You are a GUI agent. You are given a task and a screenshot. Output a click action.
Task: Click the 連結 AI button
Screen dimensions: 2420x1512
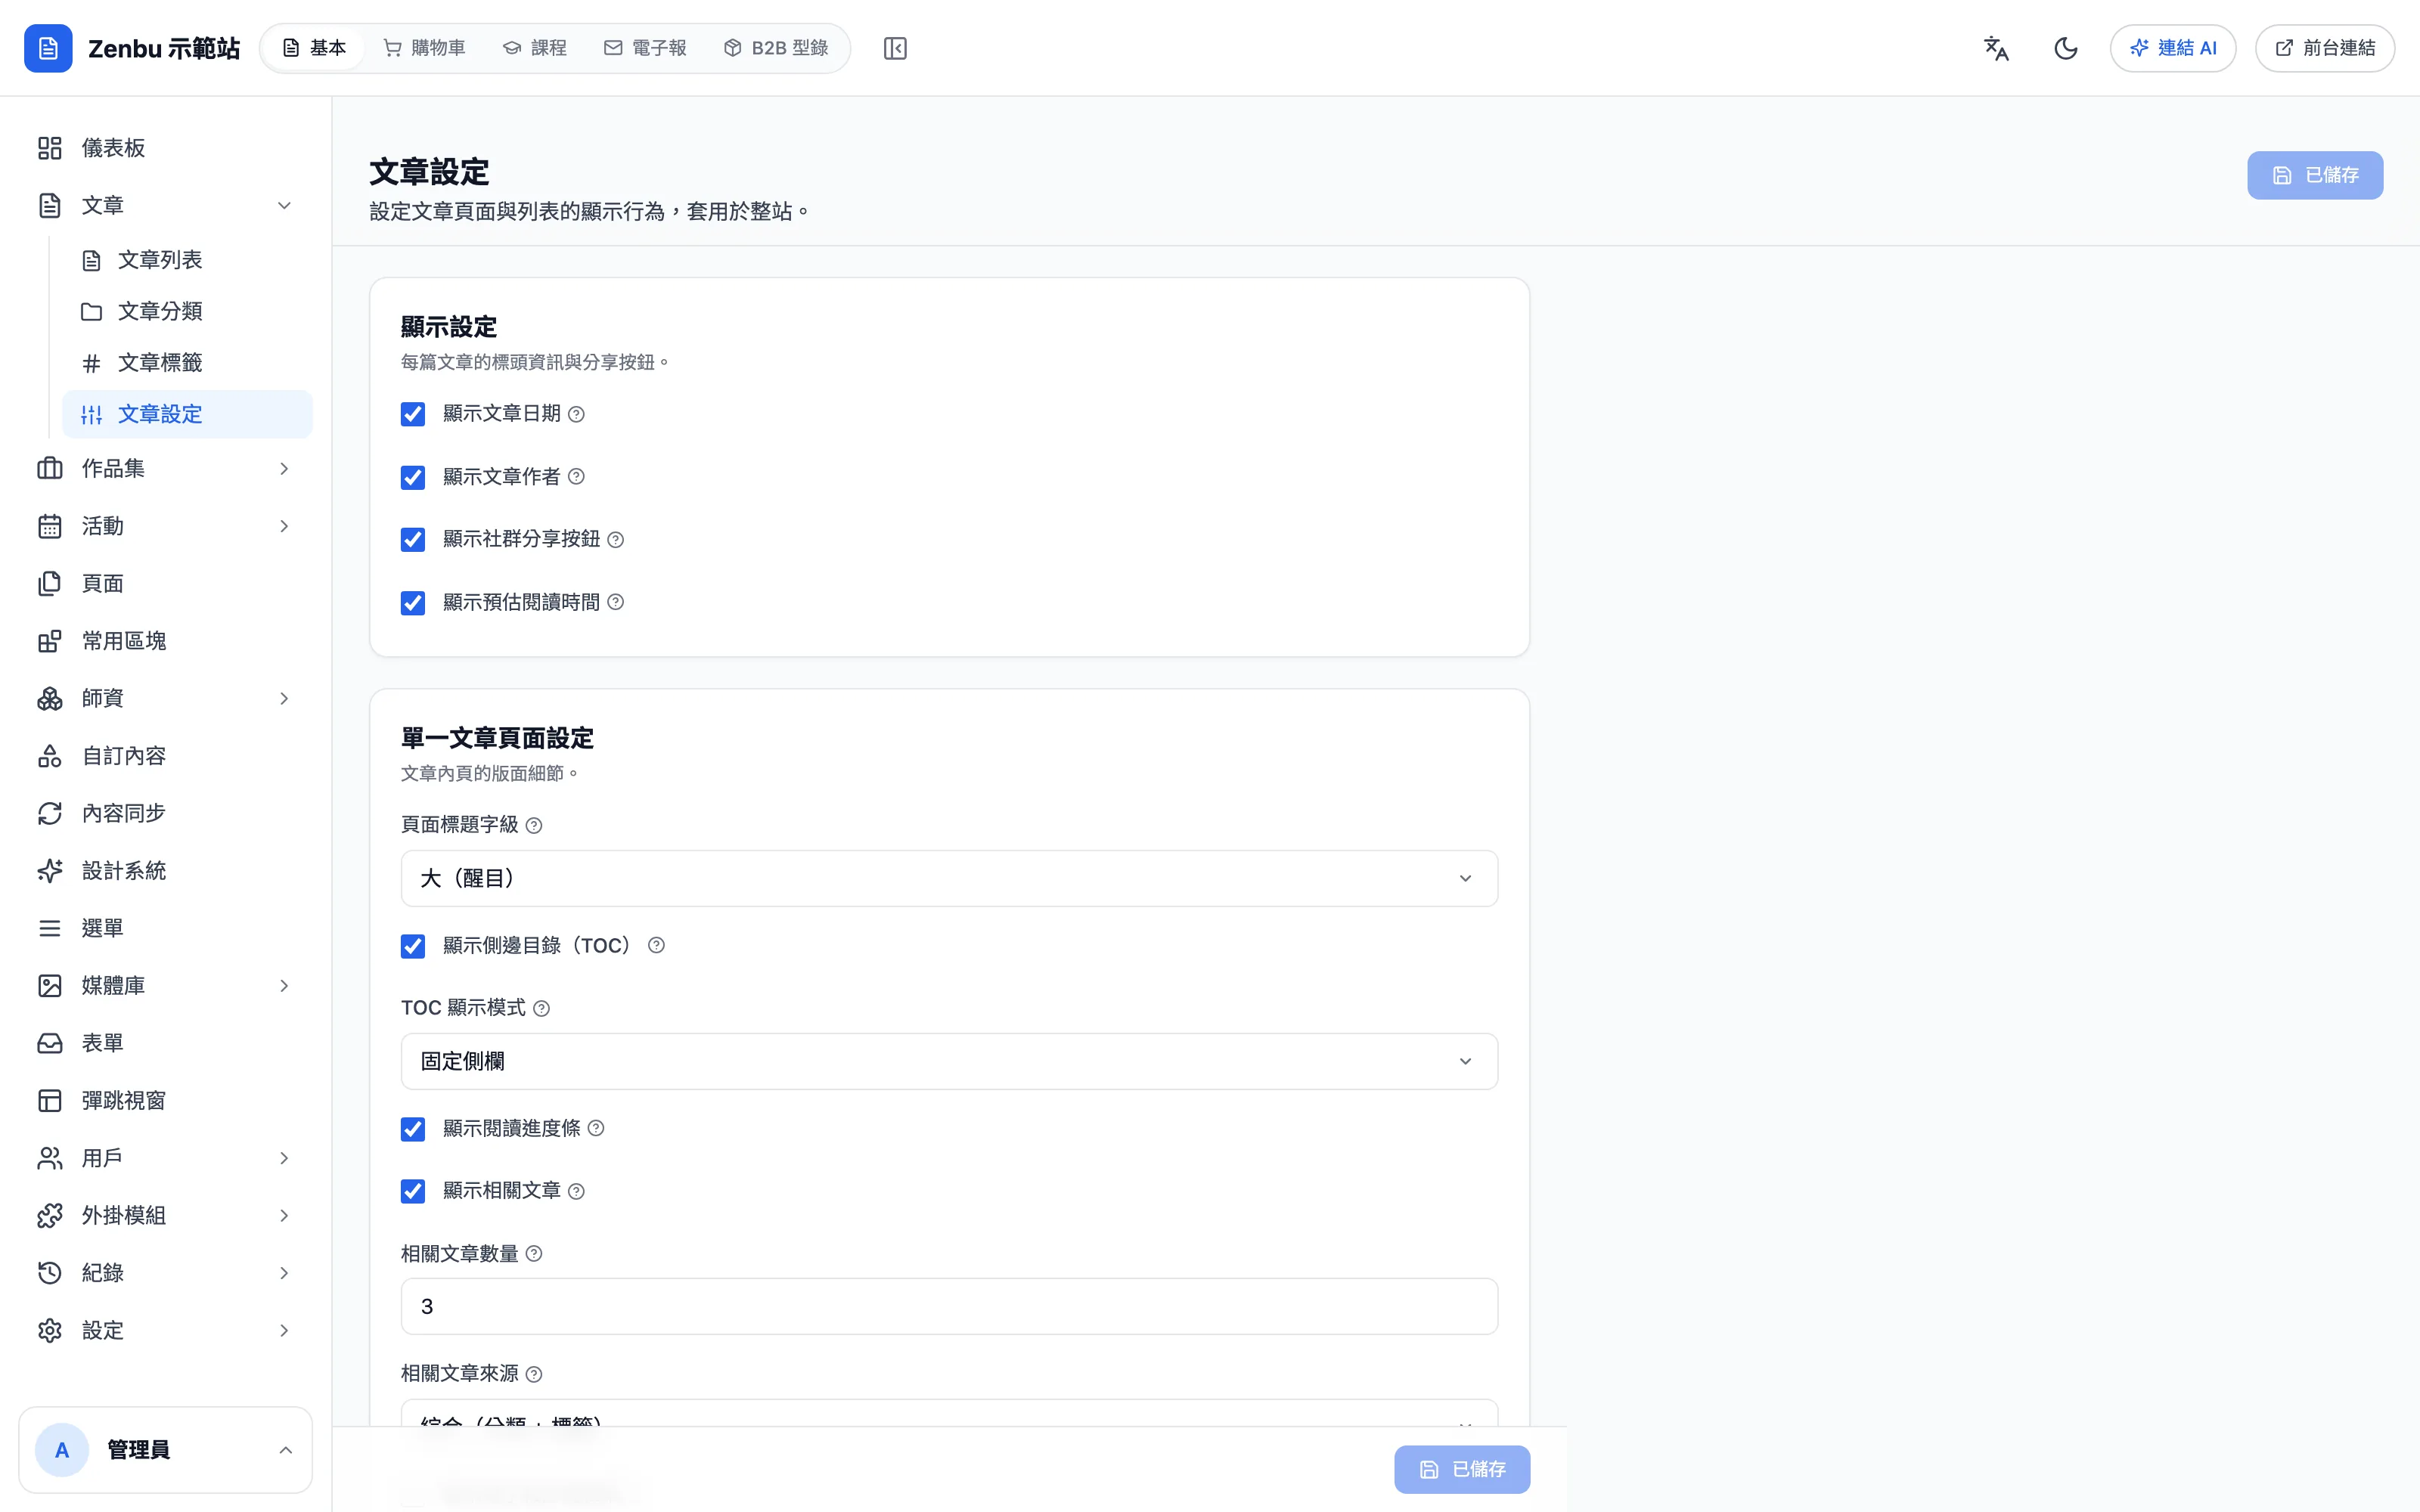[x=2173, y=48]
